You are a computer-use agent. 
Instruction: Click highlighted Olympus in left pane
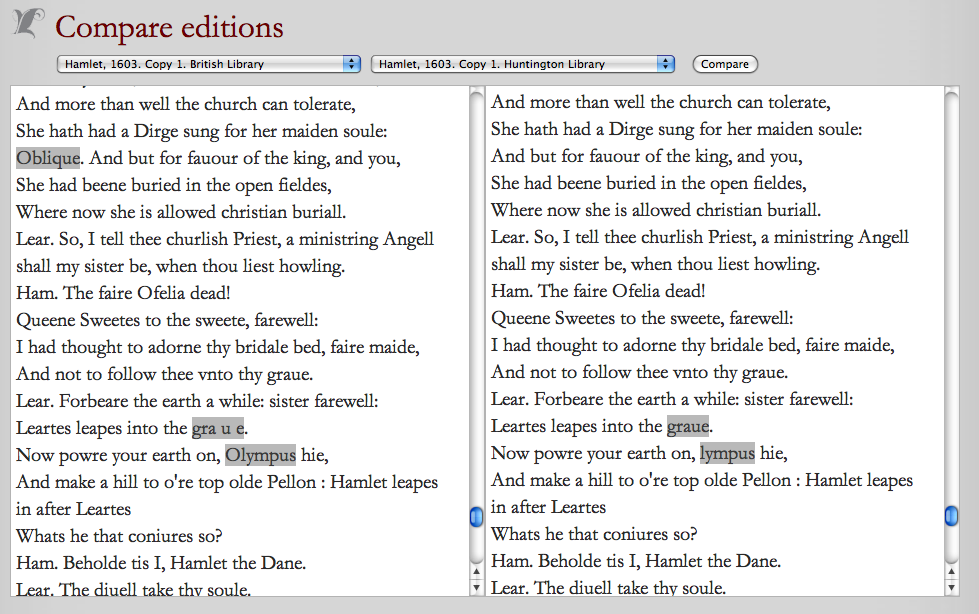260,455
